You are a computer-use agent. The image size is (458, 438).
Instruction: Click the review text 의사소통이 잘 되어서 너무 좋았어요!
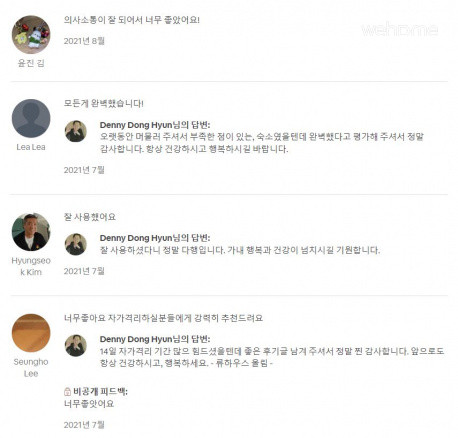click(x=132, y=20)
